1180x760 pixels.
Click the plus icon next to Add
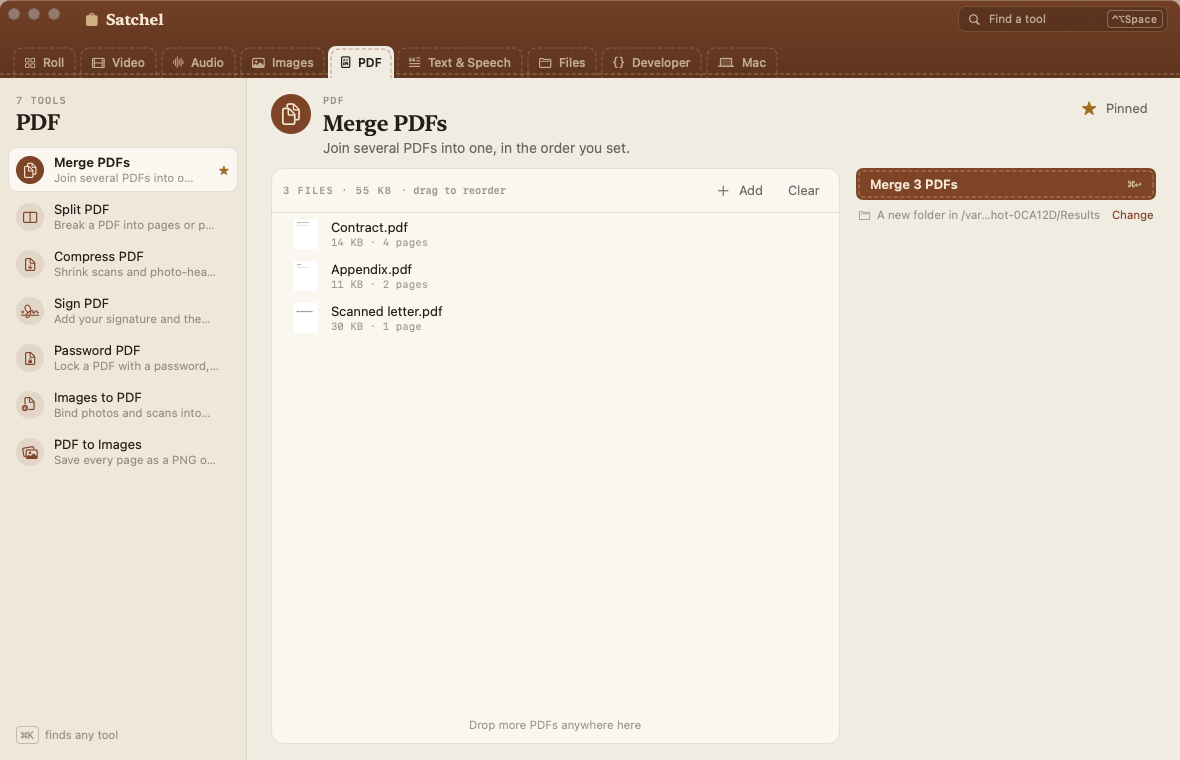coord(722,191)
